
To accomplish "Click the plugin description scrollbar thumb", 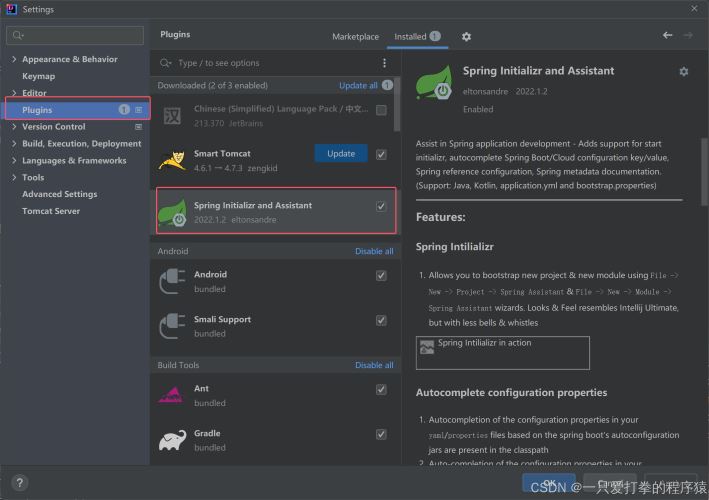I will coord(704,172).
